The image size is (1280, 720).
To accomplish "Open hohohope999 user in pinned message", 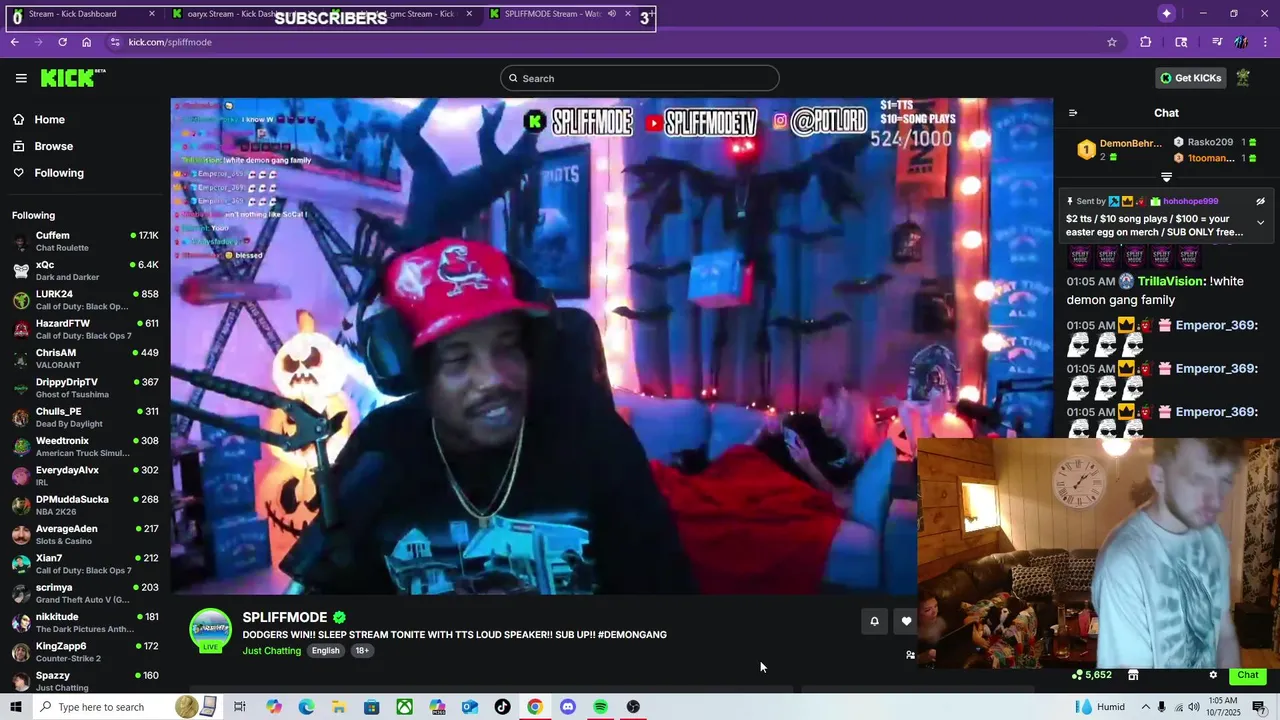I will click(x=1190, y=201).
